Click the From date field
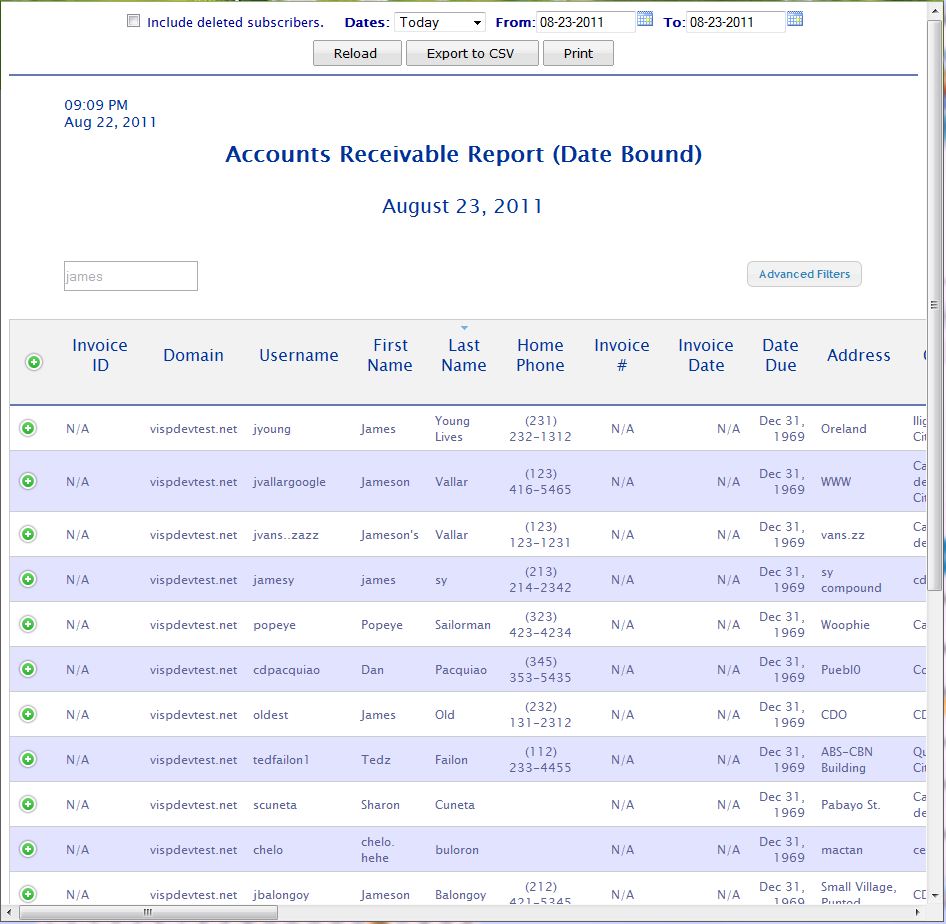946x924 pixels. [585, 22]
